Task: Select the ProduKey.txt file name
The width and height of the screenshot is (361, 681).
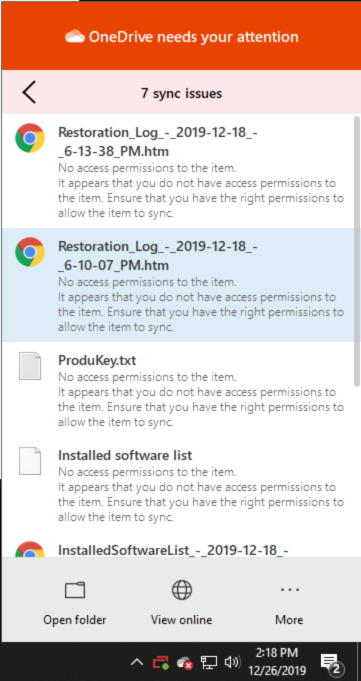Action: (97, 360)
